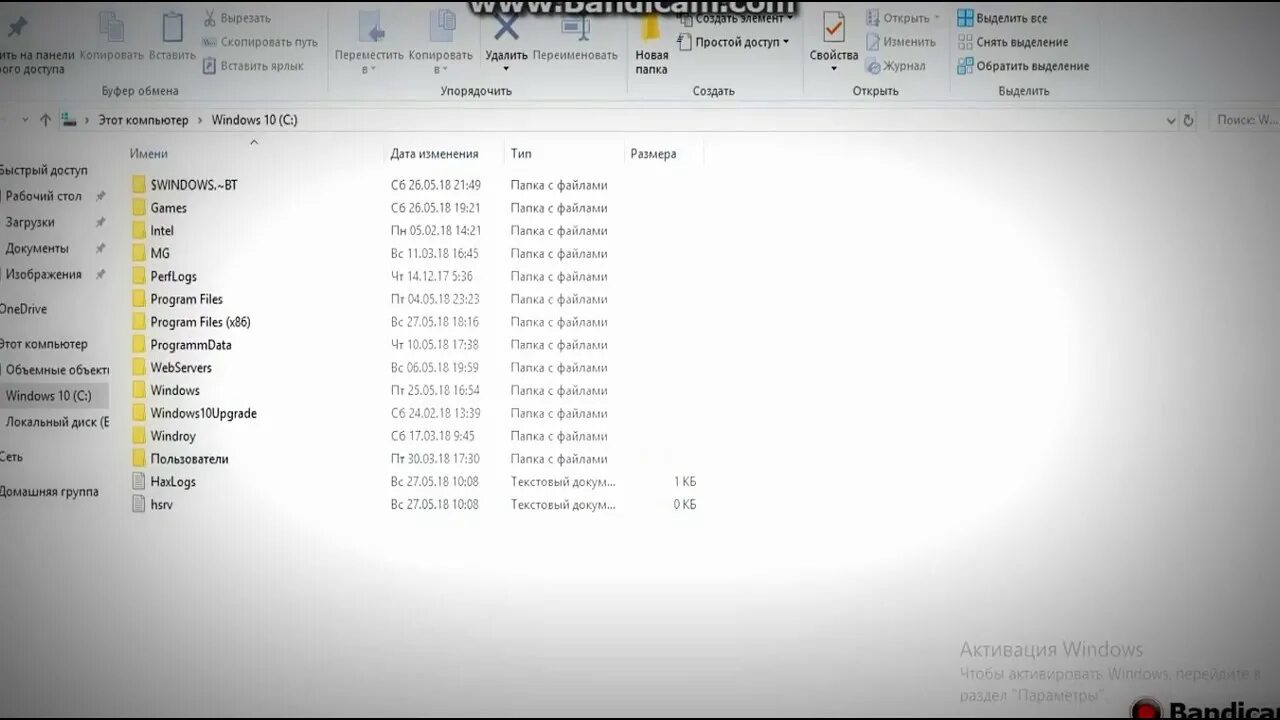Sort by the Дата изменения column header

tap(434, 154)
